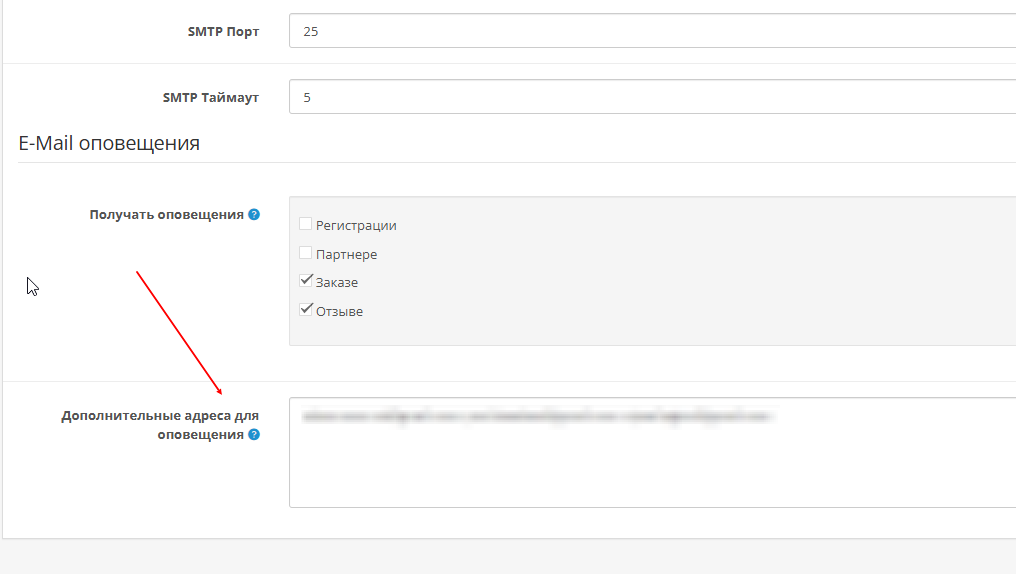Uncheck the Заказе notification checkbox
Image resolution: width=1016 pixels, height=574 pixels.
point(306,281)
